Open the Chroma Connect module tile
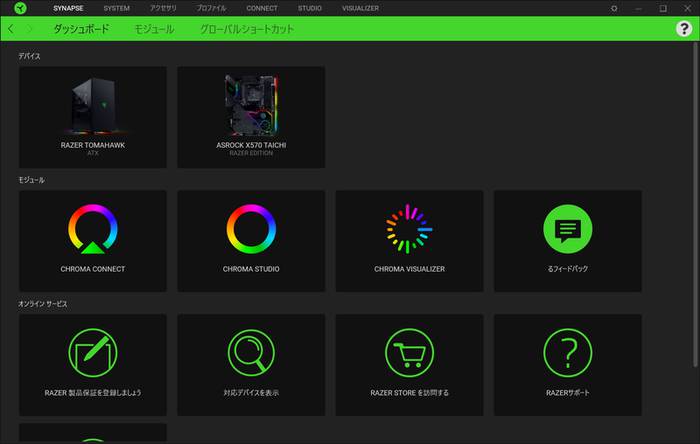The width and height of the screenshot is (700, 444). [x=92, y=241]
